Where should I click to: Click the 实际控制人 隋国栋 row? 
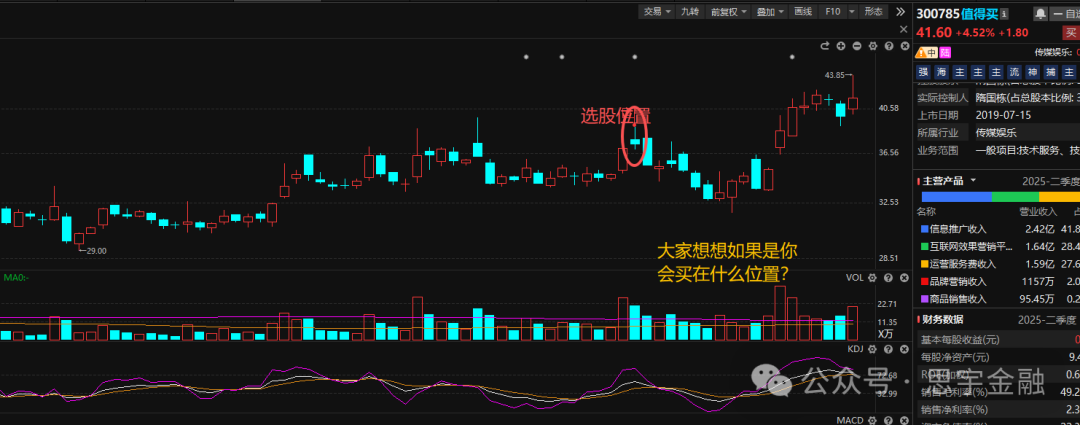(998, 97)
